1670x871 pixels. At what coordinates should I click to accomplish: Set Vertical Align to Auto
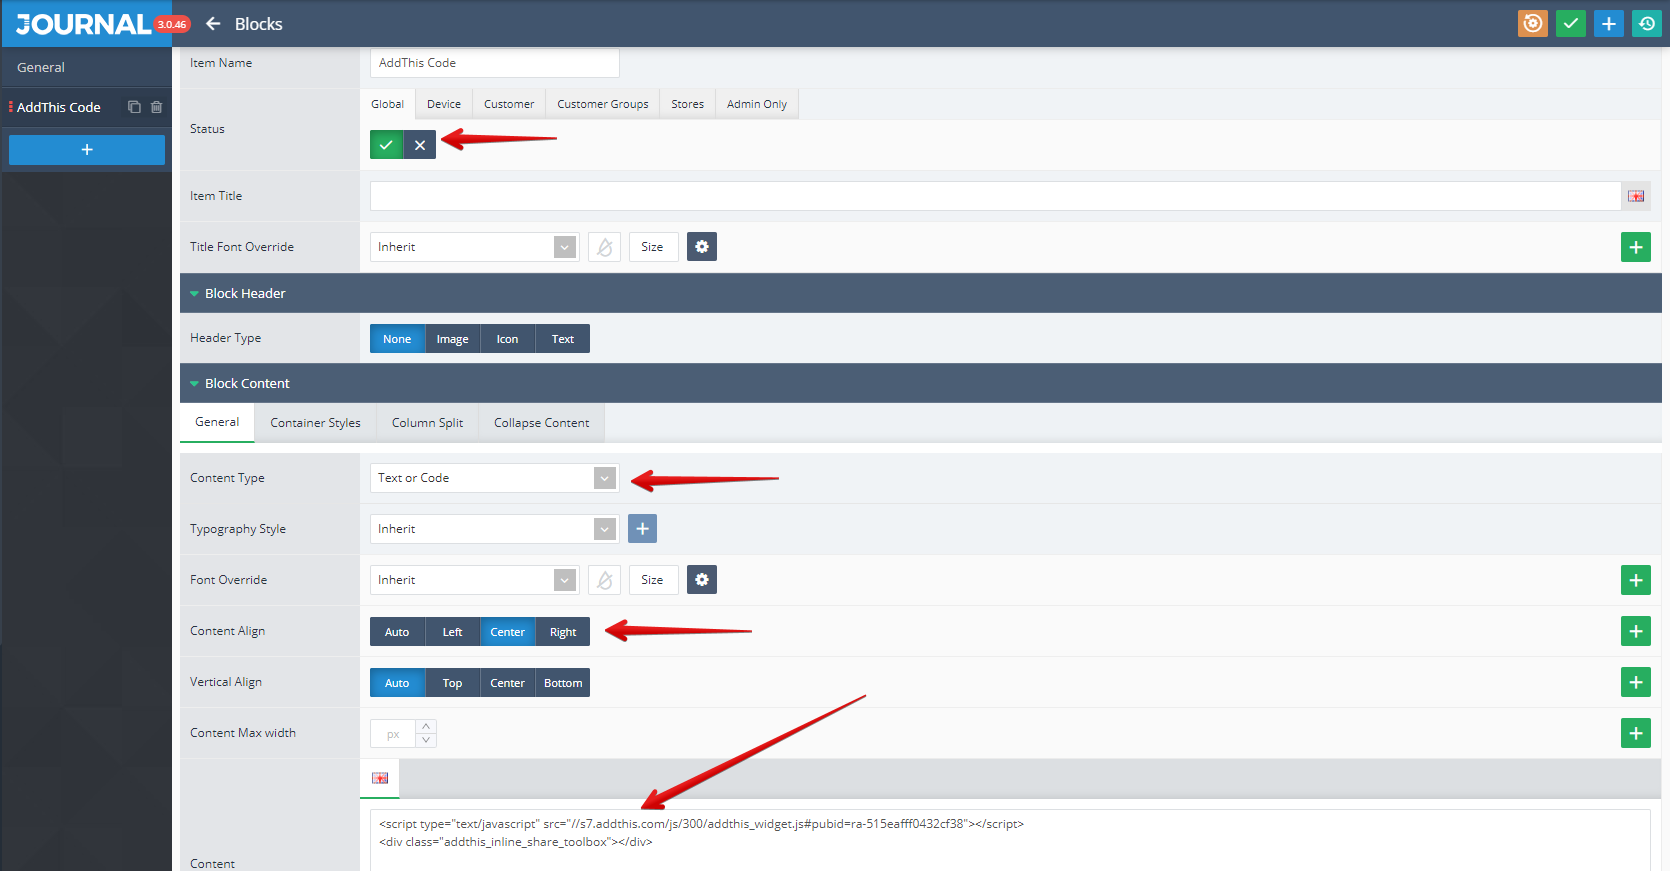[x=397, y=683]
